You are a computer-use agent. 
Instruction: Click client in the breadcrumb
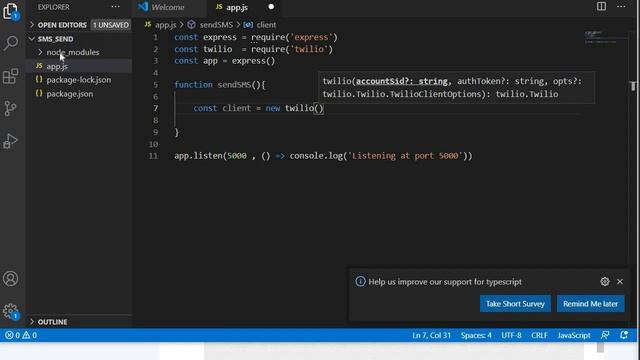266,25
